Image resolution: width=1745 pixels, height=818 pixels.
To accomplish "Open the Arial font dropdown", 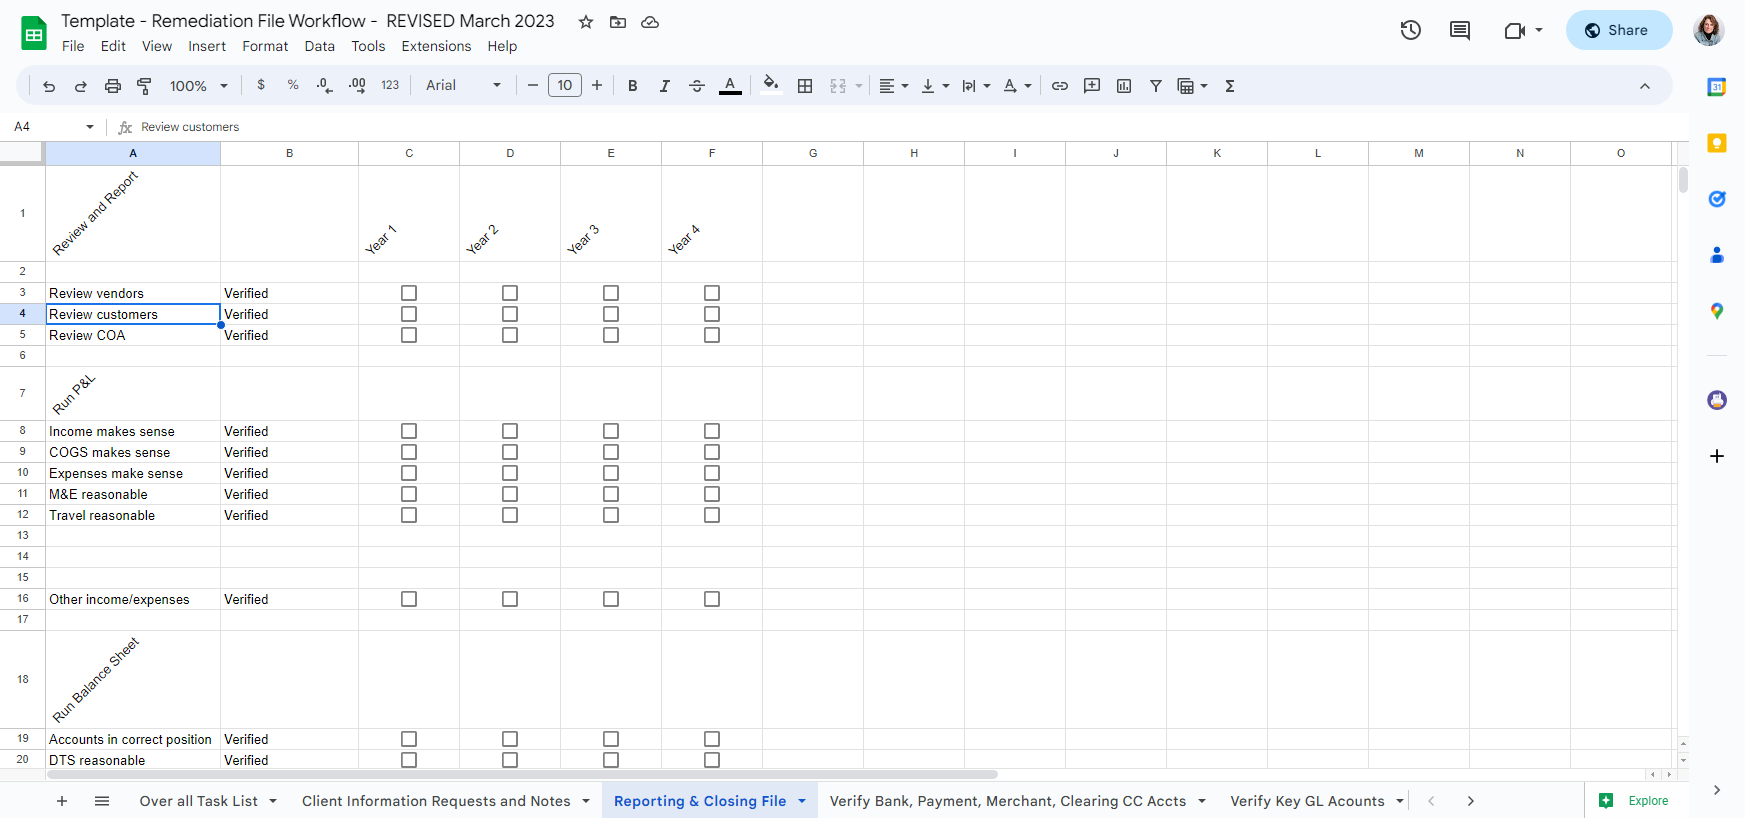I will click(x=463, y=86).
